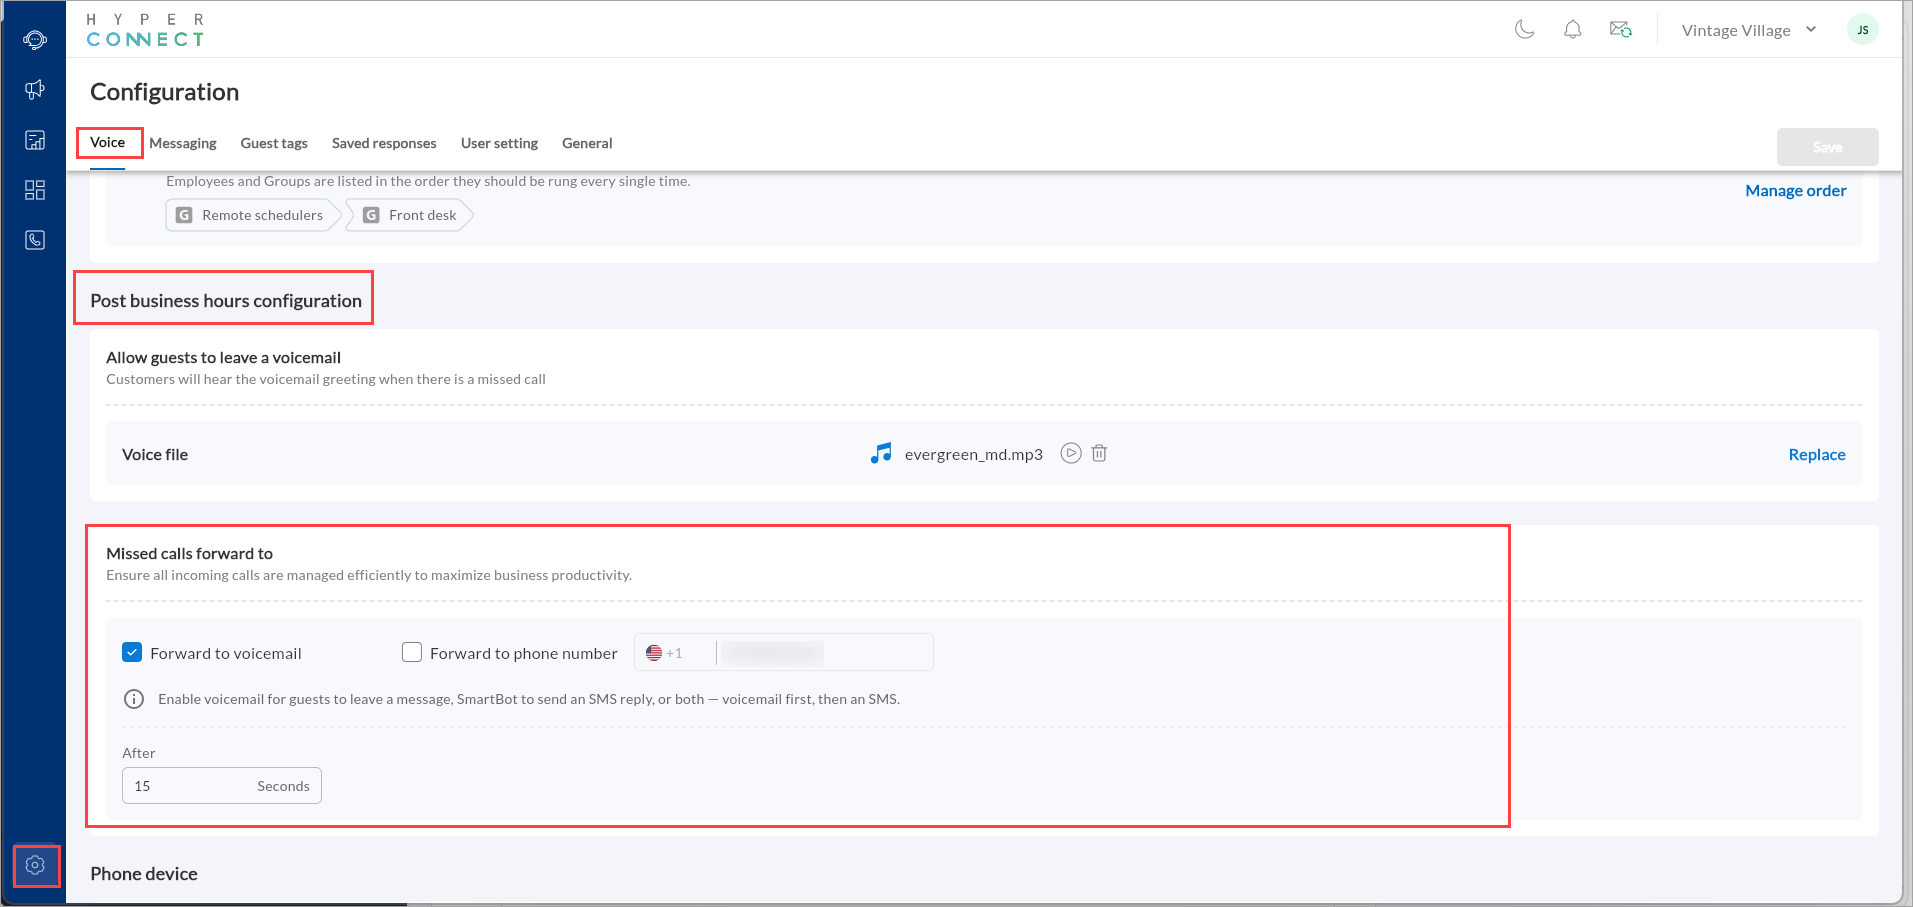Select the Remote schedulers group chip

(x=253, y=215)
